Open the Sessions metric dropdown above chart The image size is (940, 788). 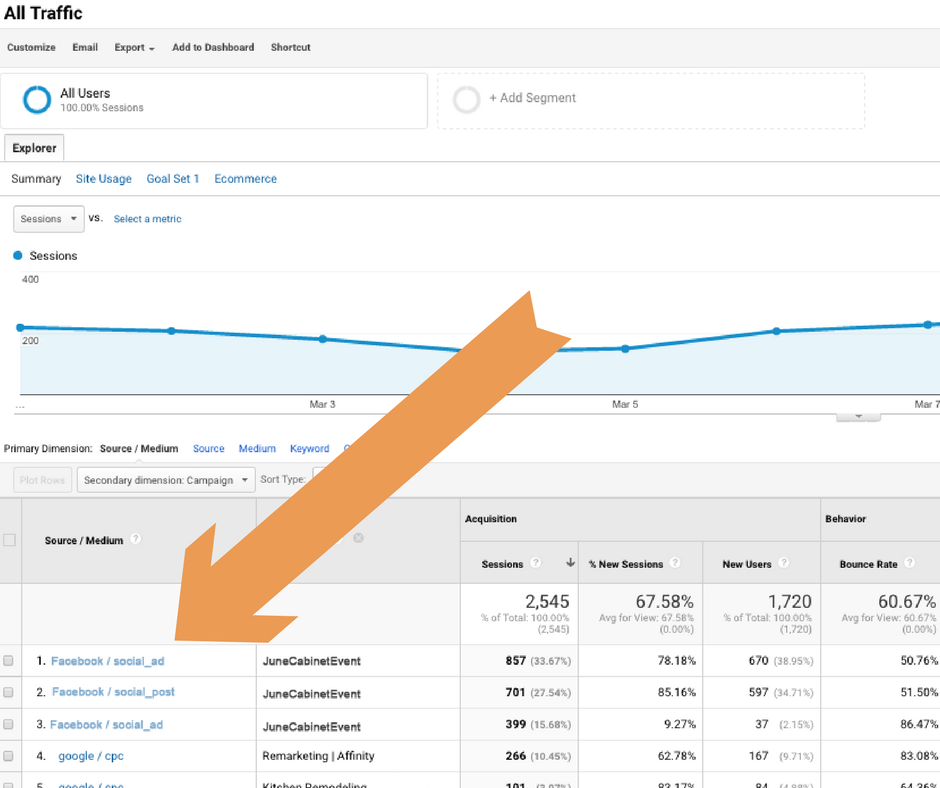49,219
